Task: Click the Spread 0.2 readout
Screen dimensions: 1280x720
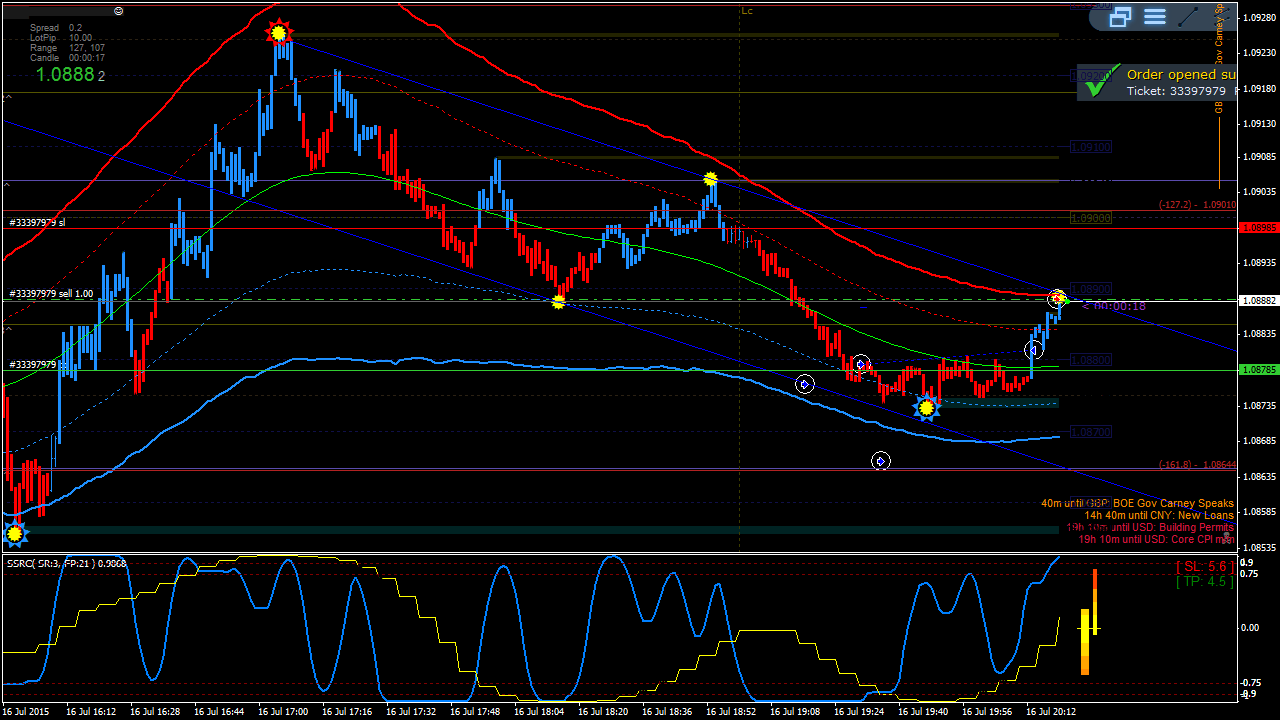Action: [x=57, y=28]
